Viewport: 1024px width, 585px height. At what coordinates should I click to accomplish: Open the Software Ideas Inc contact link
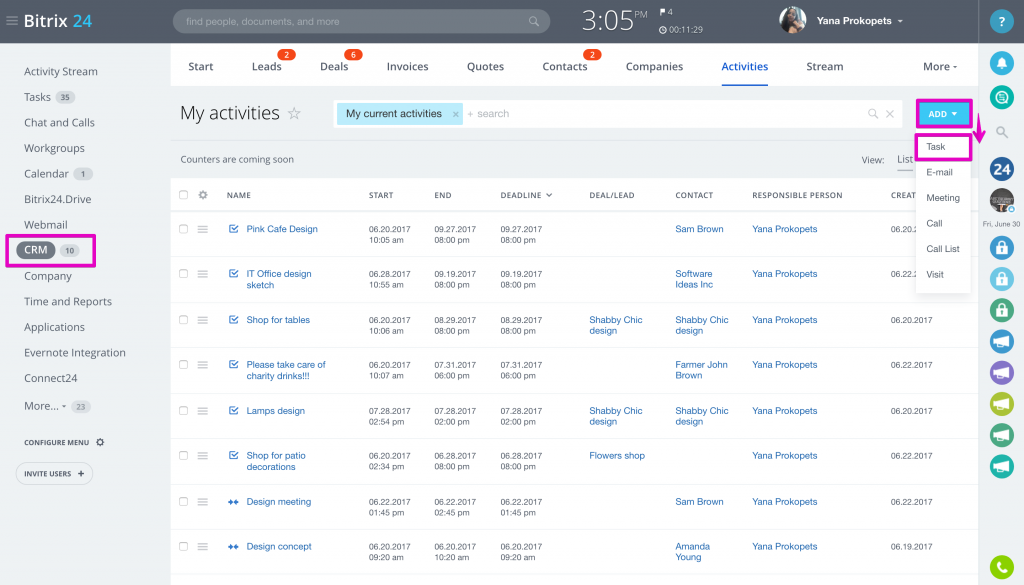pos(694,279)
